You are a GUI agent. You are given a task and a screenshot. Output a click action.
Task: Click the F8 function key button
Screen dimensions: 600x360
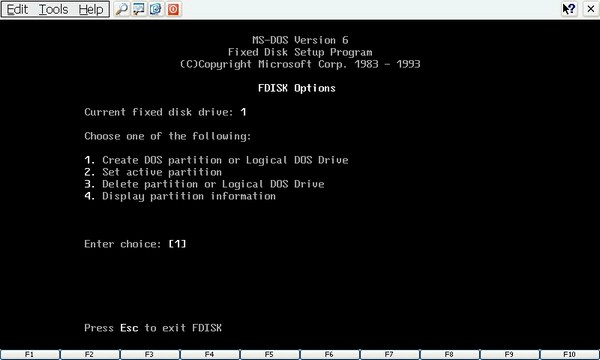click(x=450, y=355)
